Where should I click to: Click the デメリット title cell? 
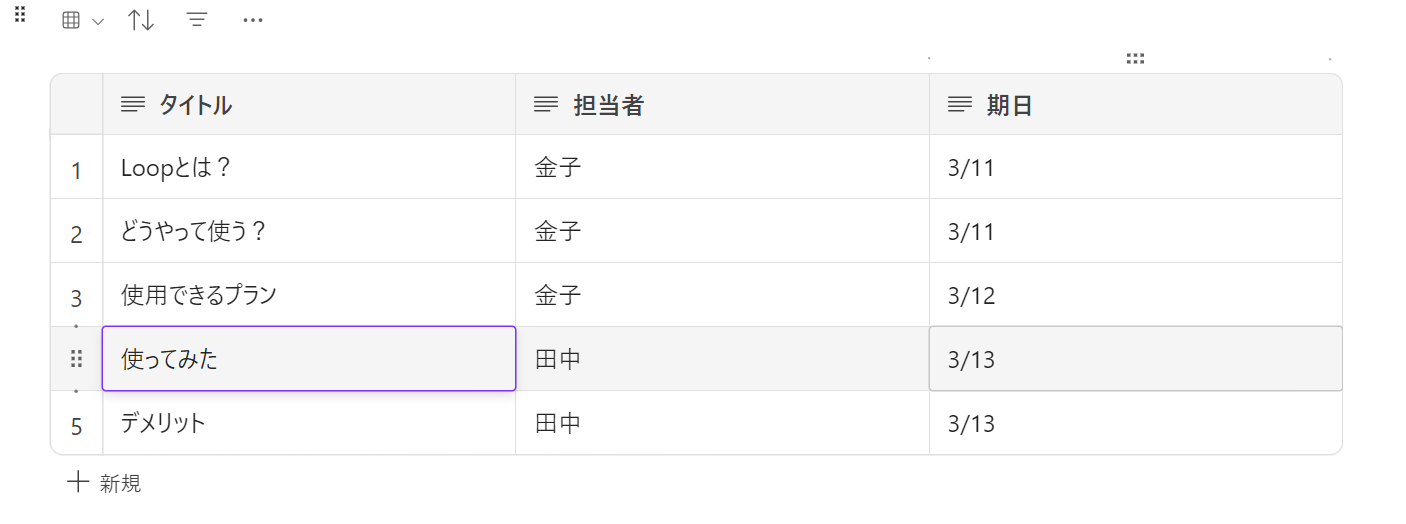(308, 423)
